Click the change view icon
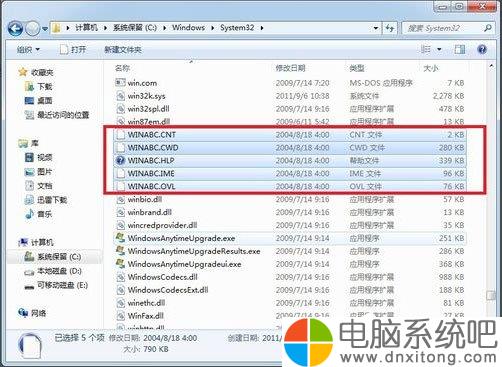 pyautogui.click(x=426, y=49)
